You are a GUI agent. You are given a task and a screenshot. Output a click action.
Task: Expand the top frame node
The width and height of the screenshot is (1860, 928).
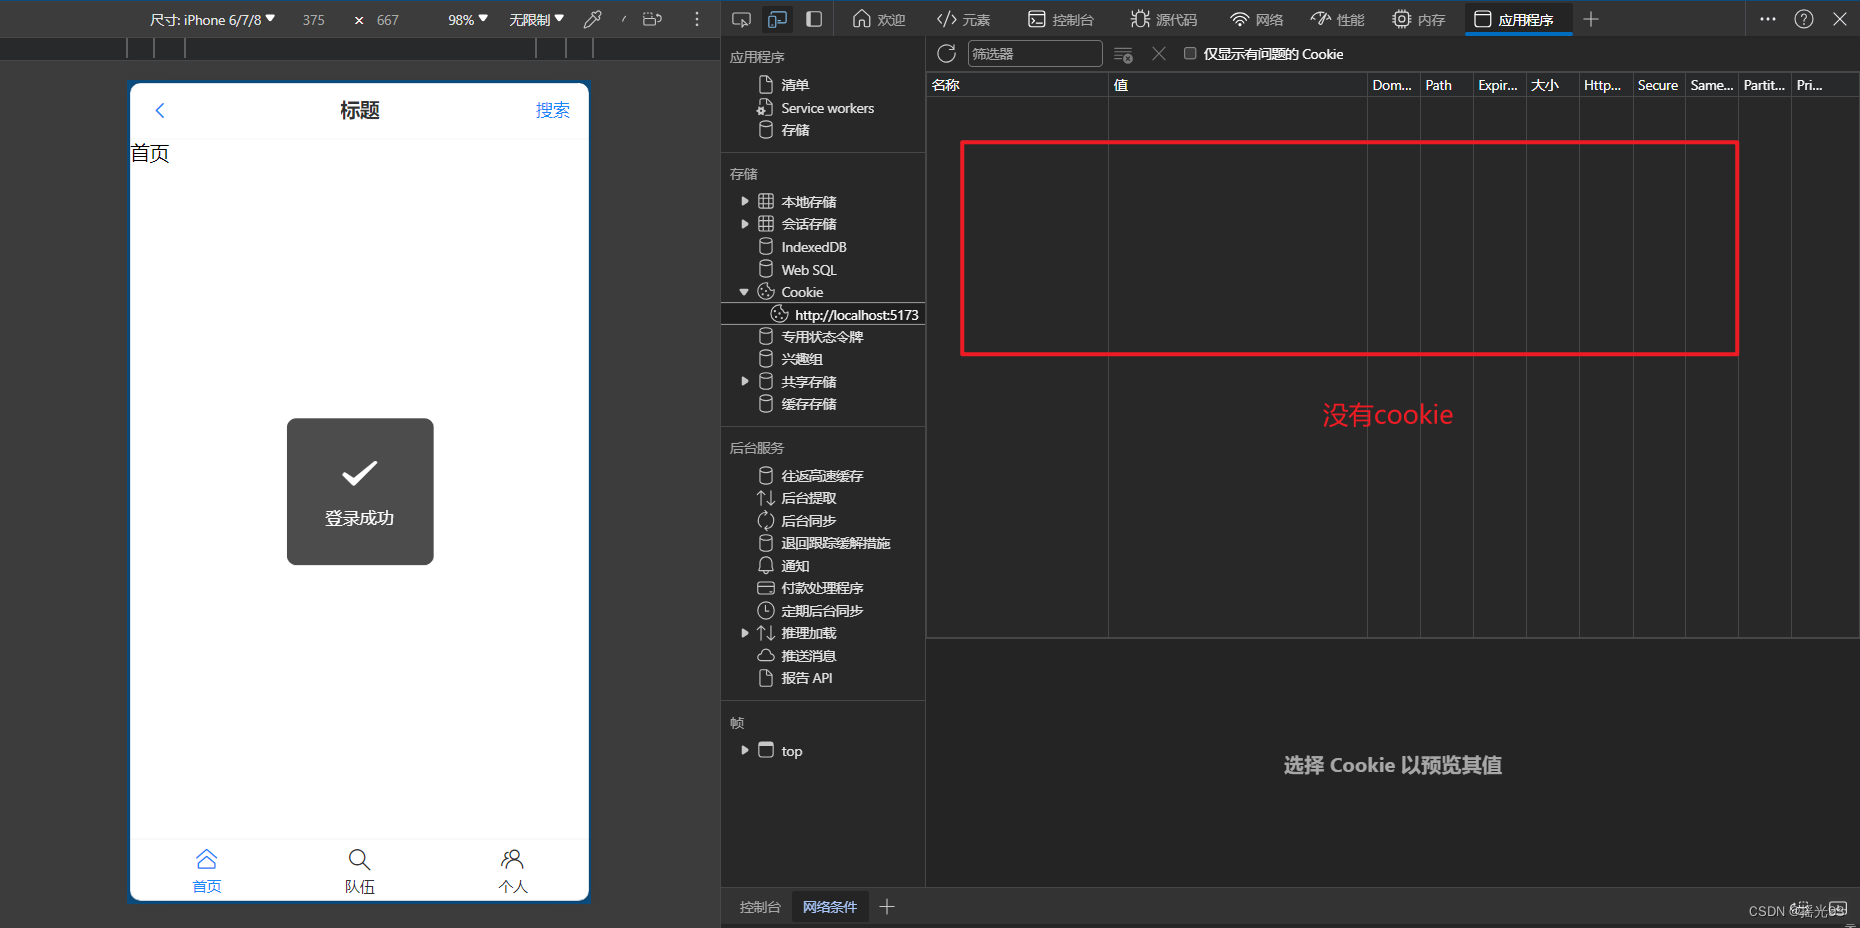pyautogui.click(x=745, y=750)
